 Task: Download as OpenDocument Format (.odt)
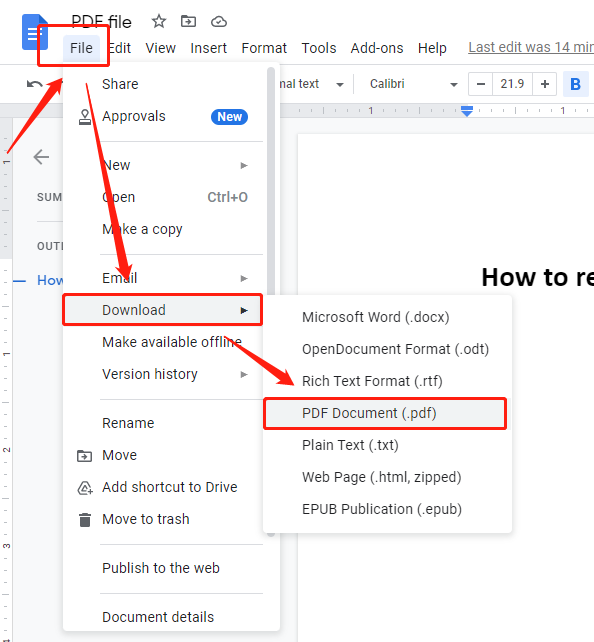387,349
